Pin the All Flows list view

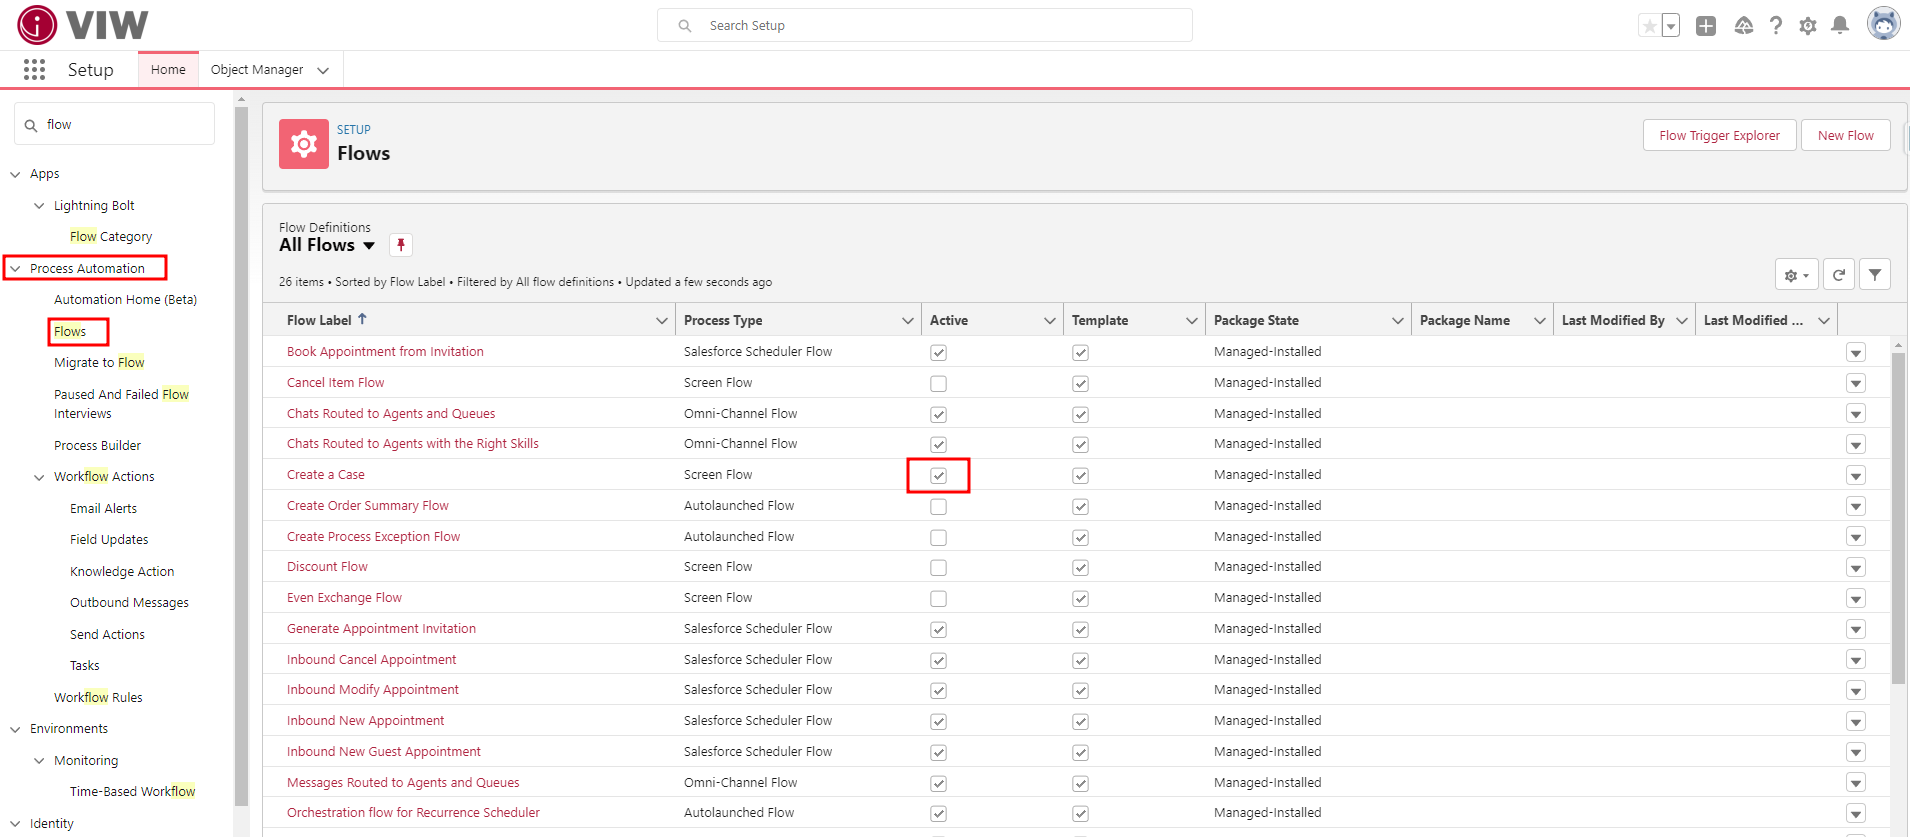[x=401, y=245]
